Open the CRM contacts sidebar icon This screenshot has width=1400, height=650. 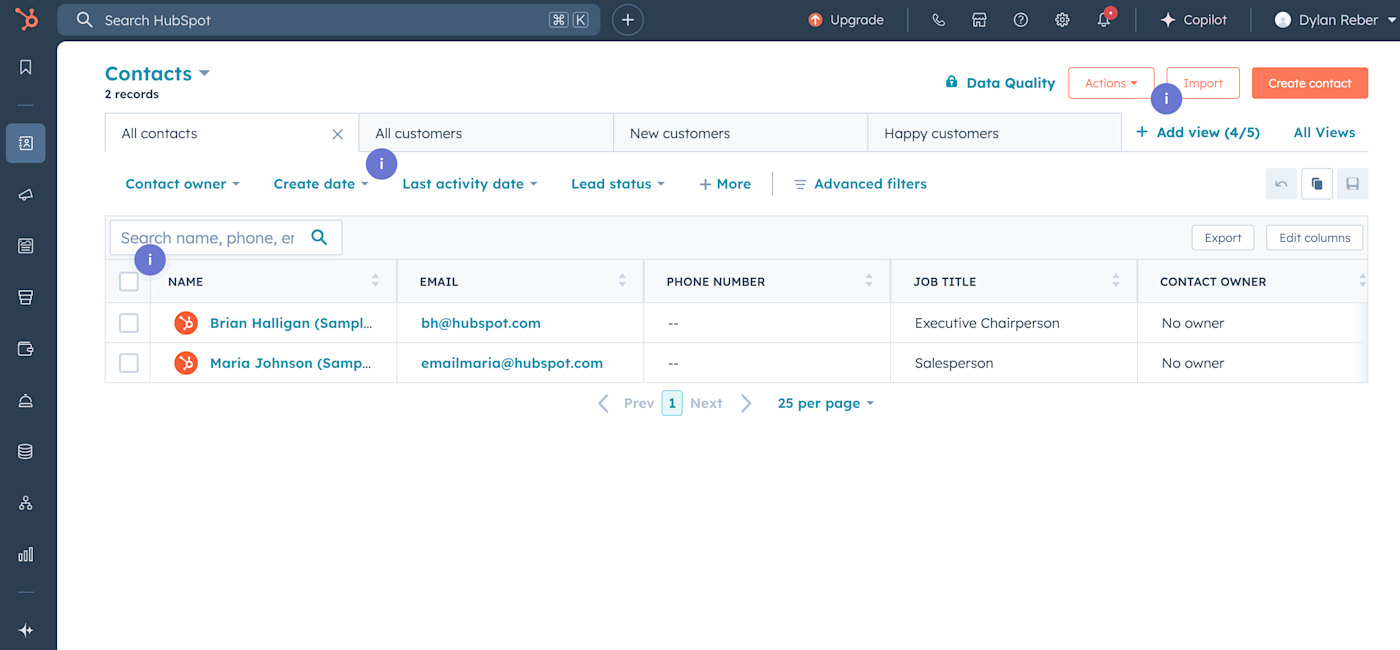coord(26,143)
